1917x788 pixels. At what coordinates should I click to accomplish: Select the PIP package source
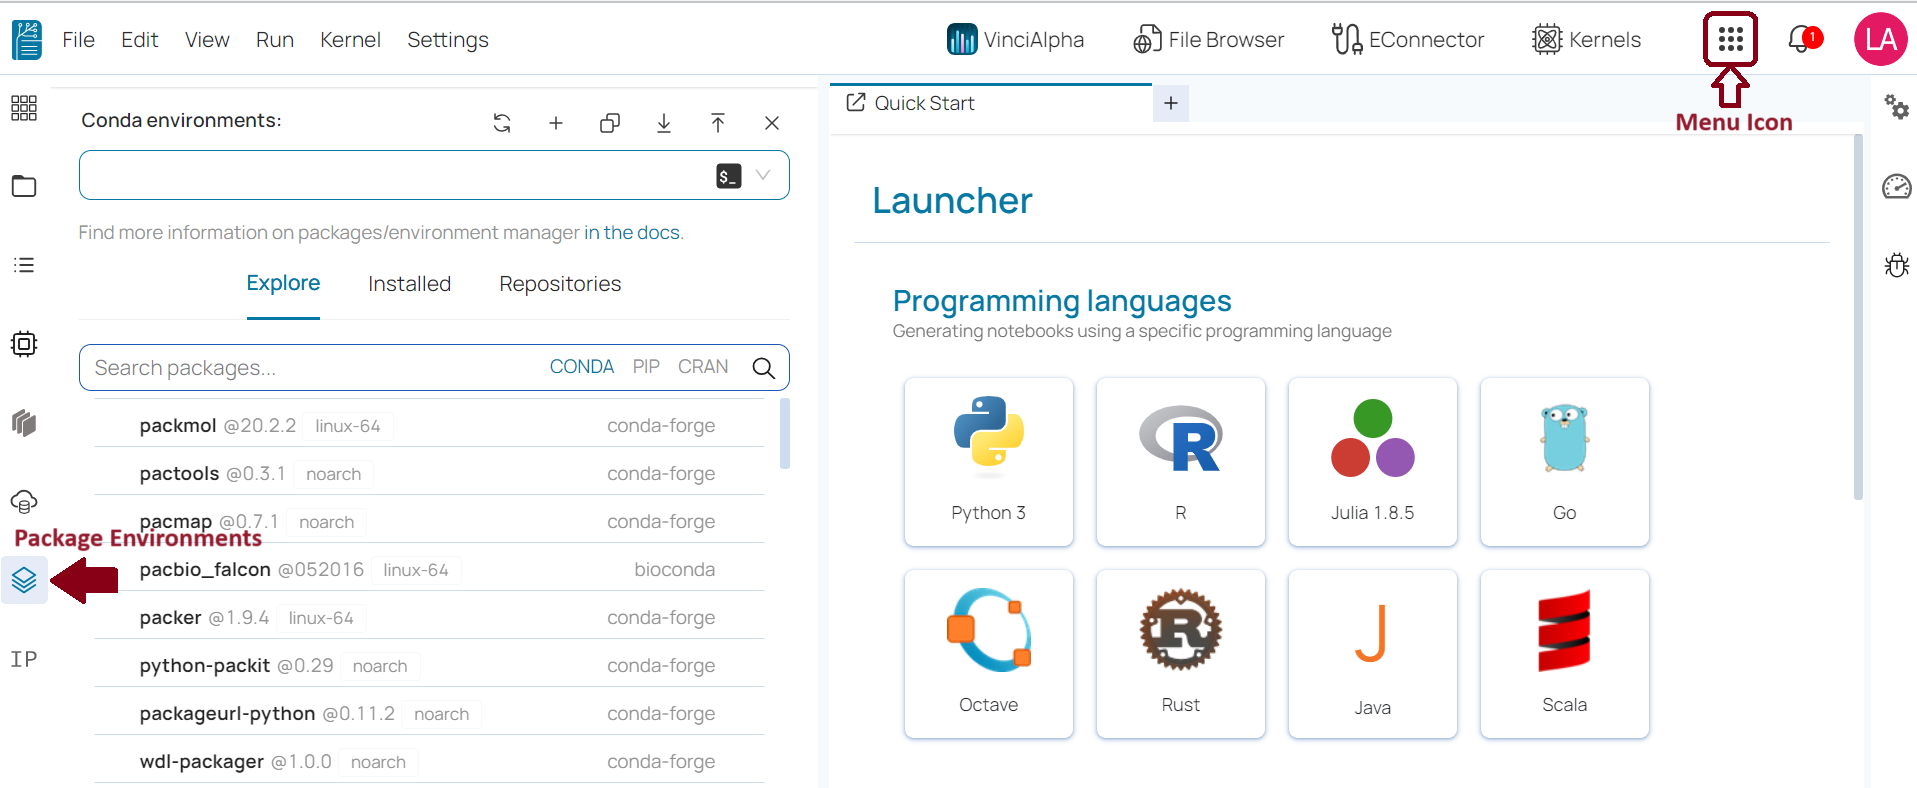[646, 367]
